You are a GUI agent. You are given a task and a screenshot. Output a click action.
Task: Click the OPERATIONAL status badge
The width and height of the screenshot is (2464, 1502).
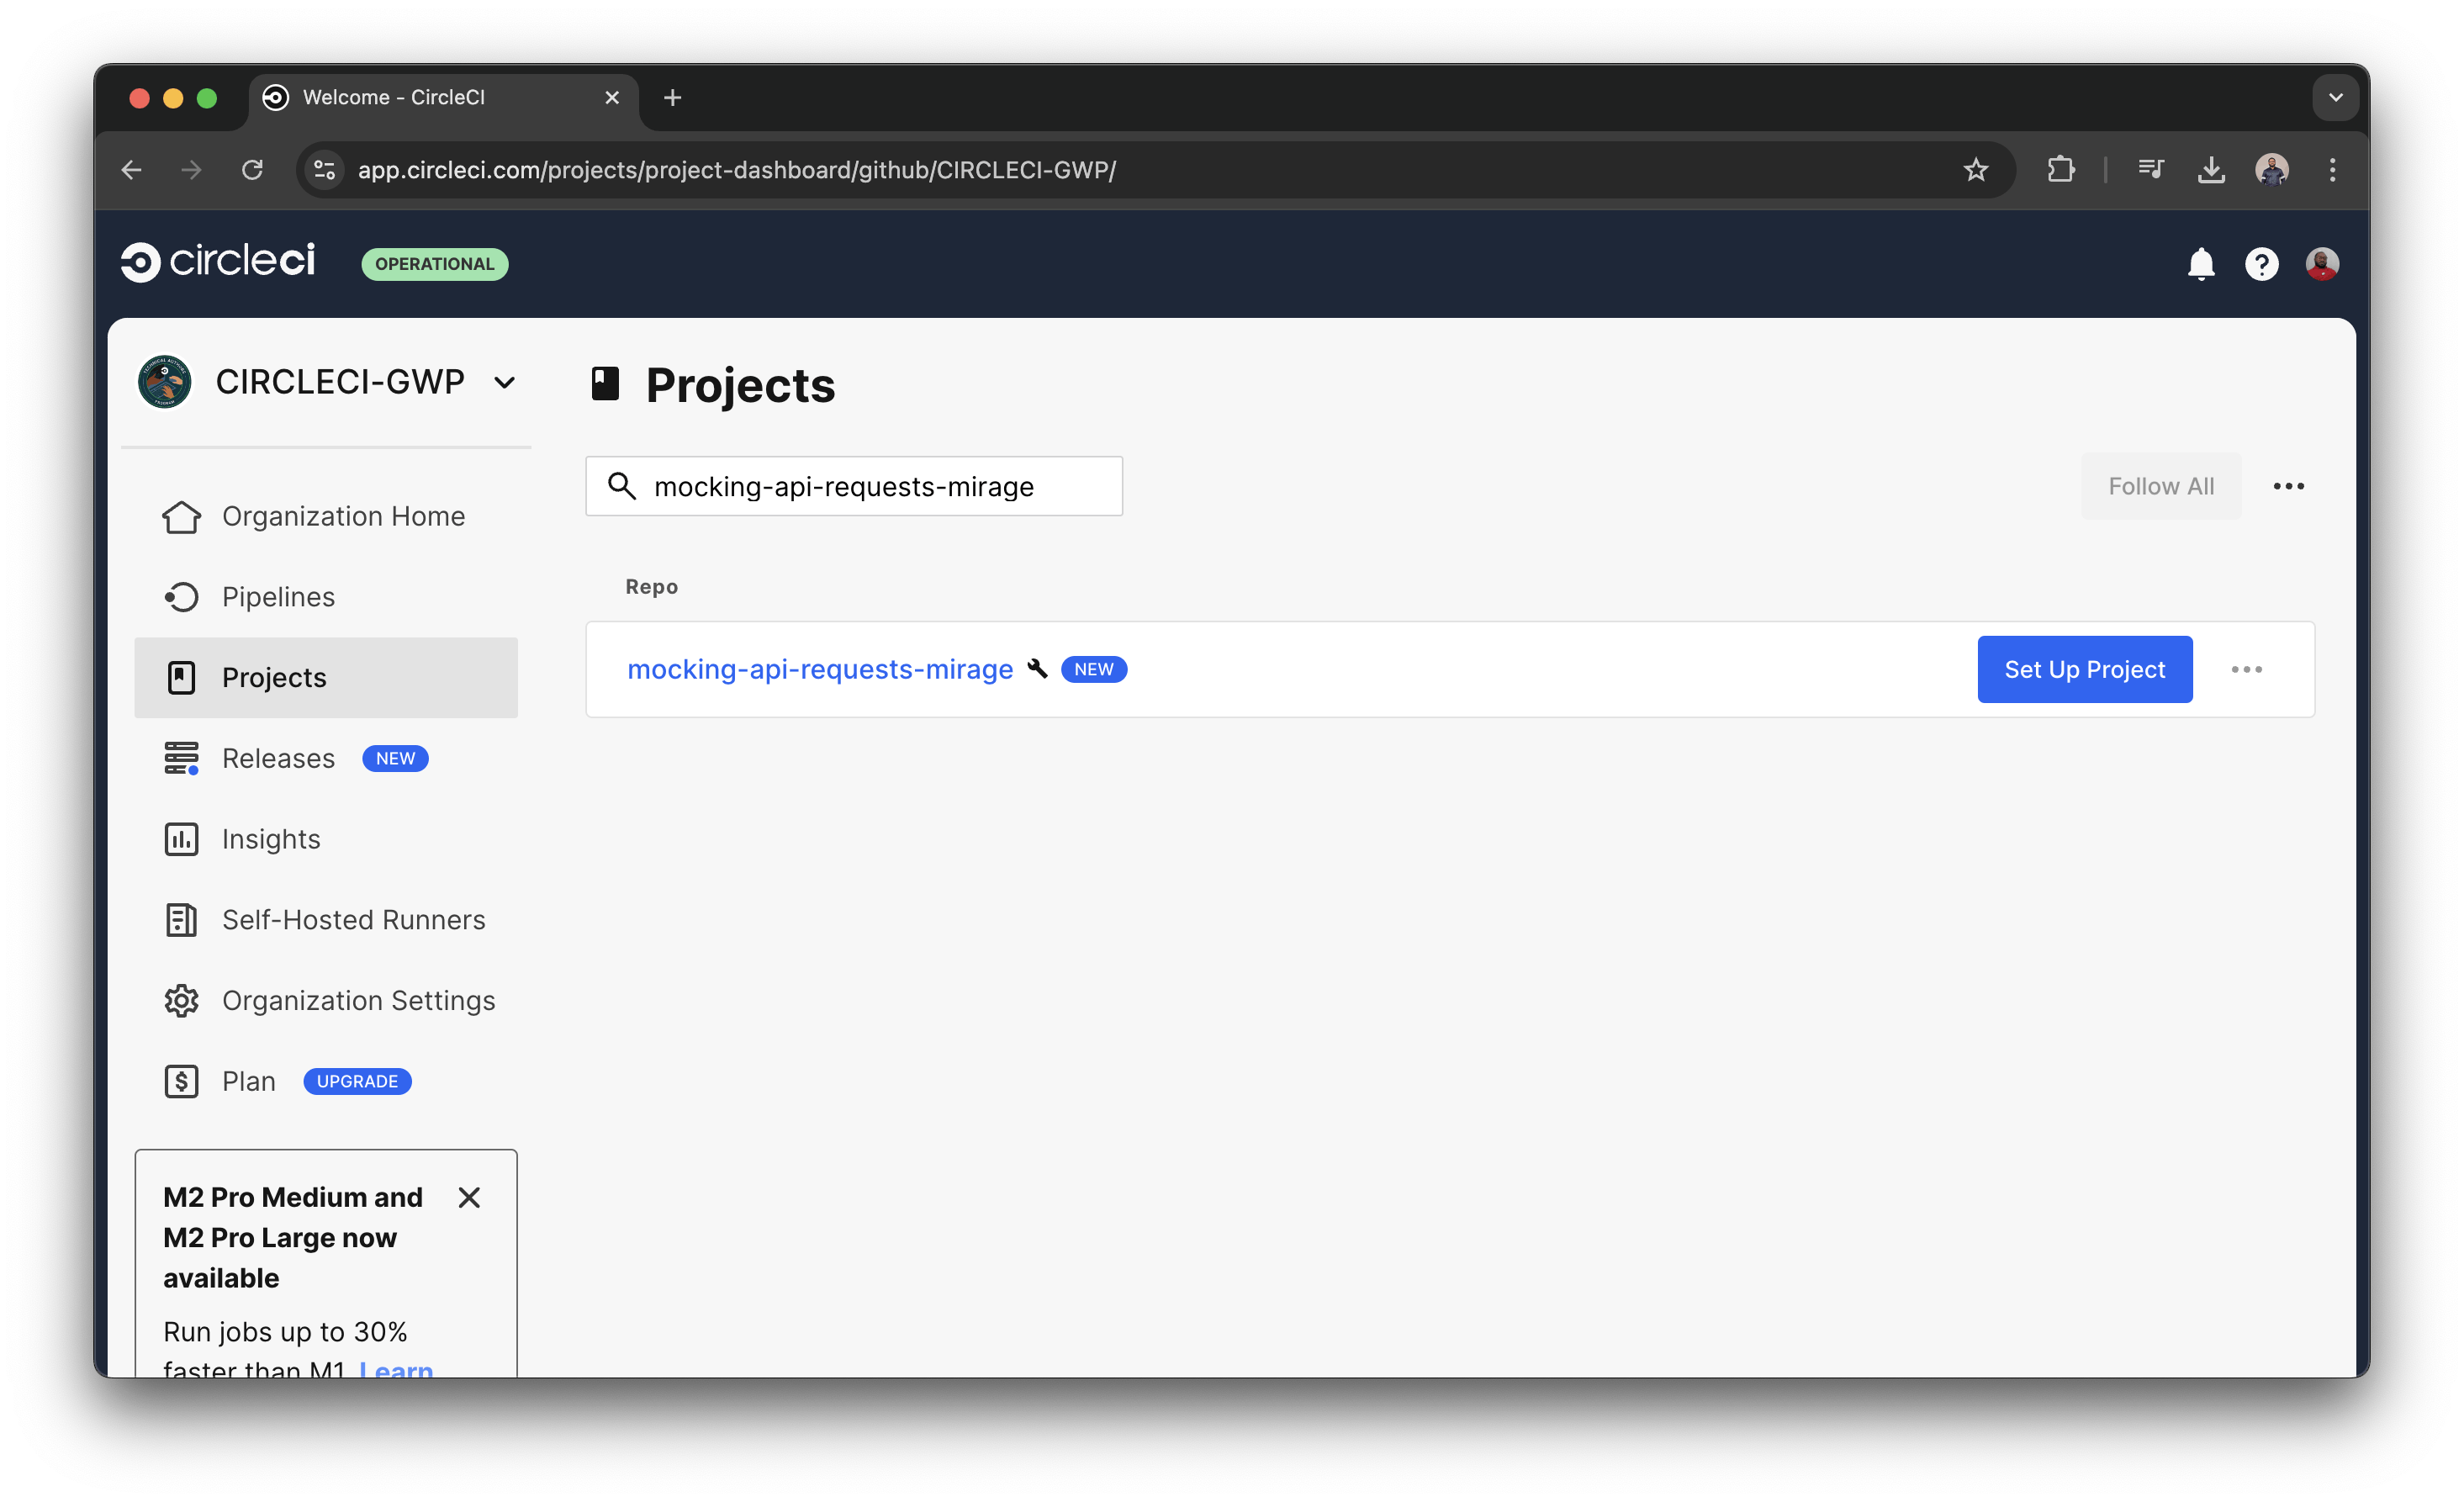[434, 263]
